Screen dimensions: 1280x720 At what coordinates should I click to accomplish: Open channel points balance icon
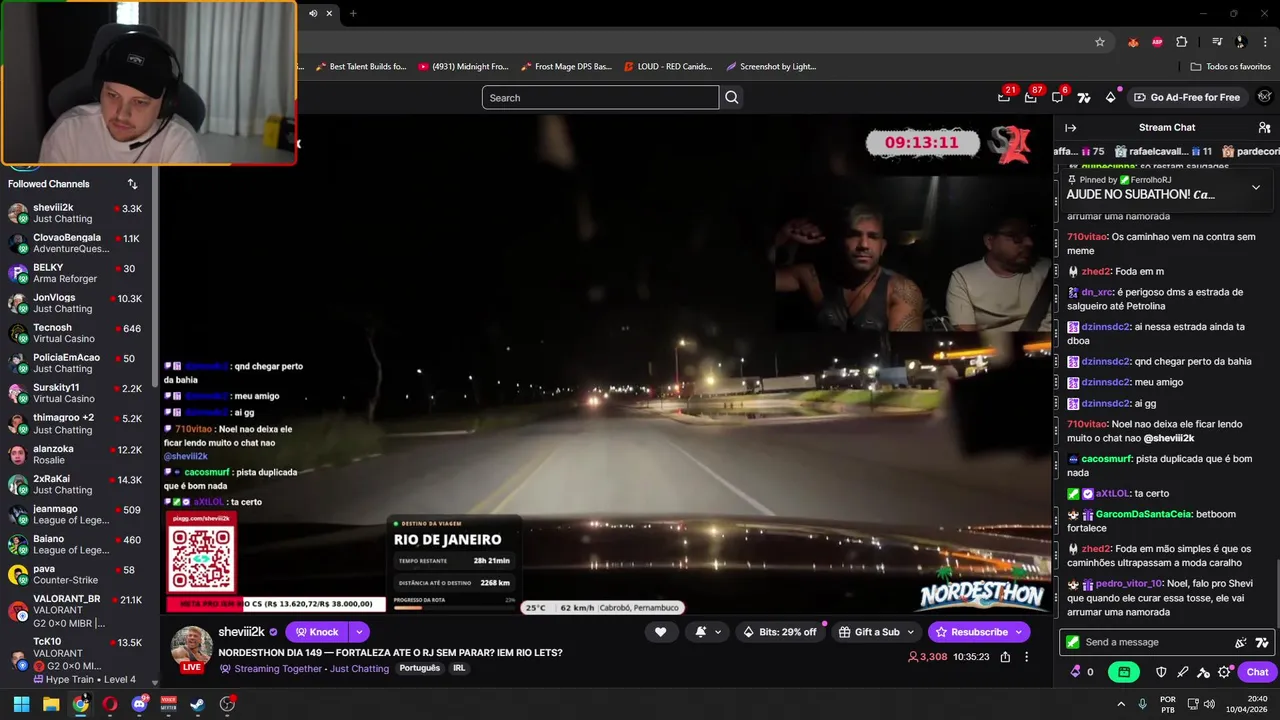click(1080, 672)
